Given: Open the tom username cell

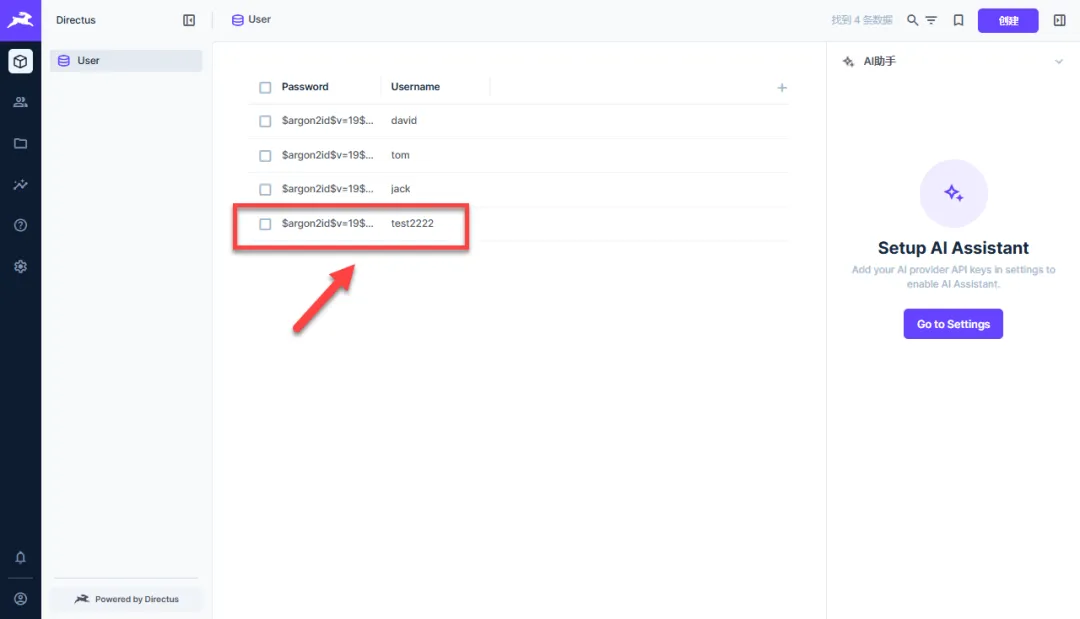Looking at the screenshot, I should coord(400,155).
